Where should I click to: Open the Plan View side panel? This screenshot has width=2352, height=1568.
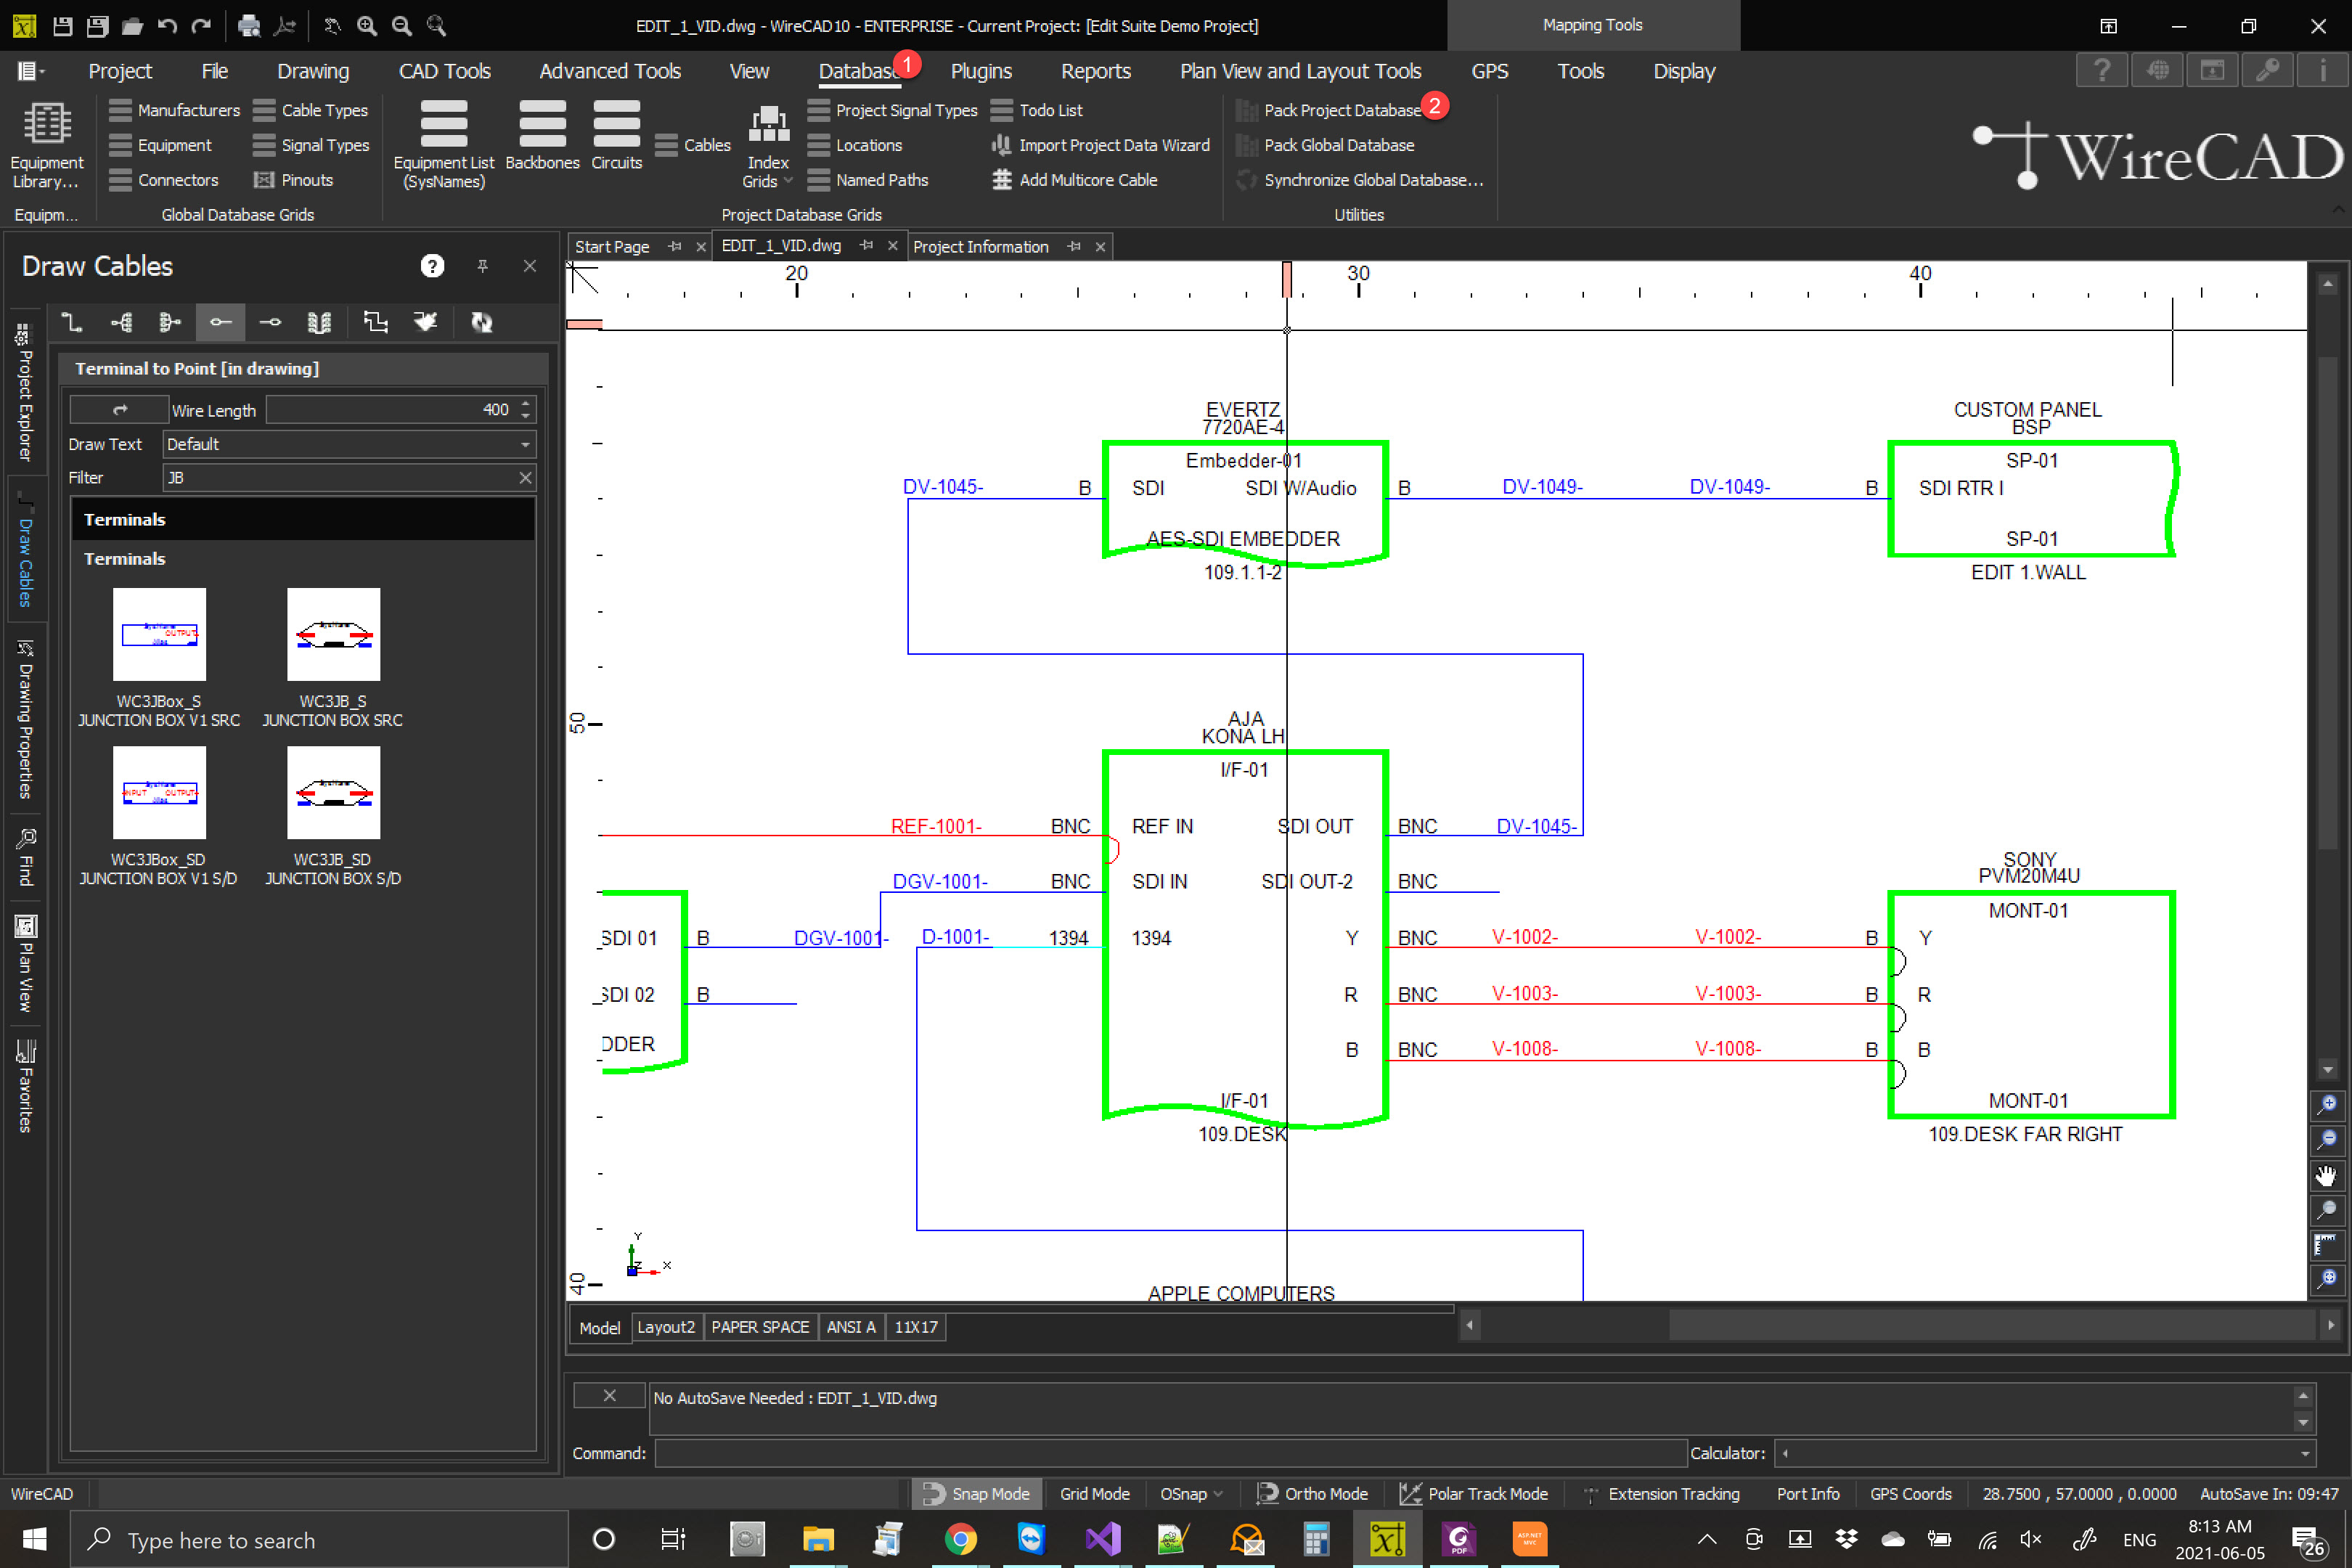(x=25, y=964)
